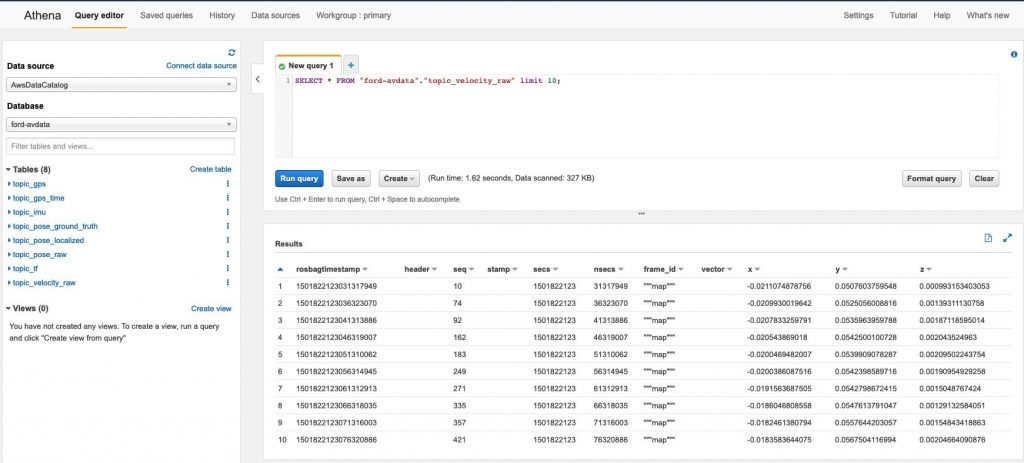Open kebab menu for topic_gps table
Viewport: 1024px width, 463px height.
227,184
